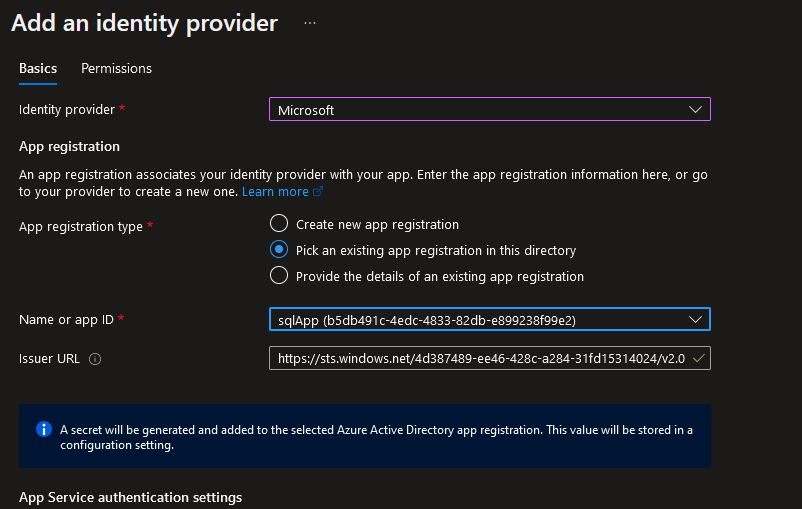Open the Identity provider Microsoft dropdown
This screenshot has width=802, height=509.
(x=489, y=109)
